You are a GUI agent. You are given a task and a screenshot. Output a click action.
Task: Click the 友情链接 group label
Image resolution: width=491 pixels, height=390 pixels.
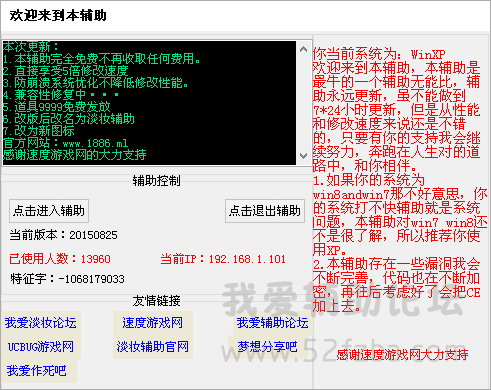[x=156, y=301]
